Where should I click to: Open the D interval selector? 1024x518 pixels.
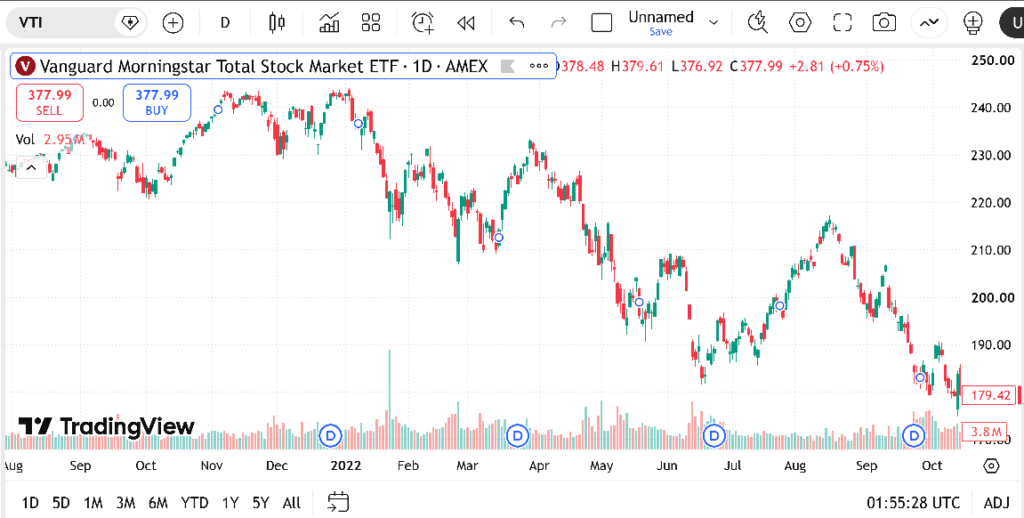click(x=225, y=23)
